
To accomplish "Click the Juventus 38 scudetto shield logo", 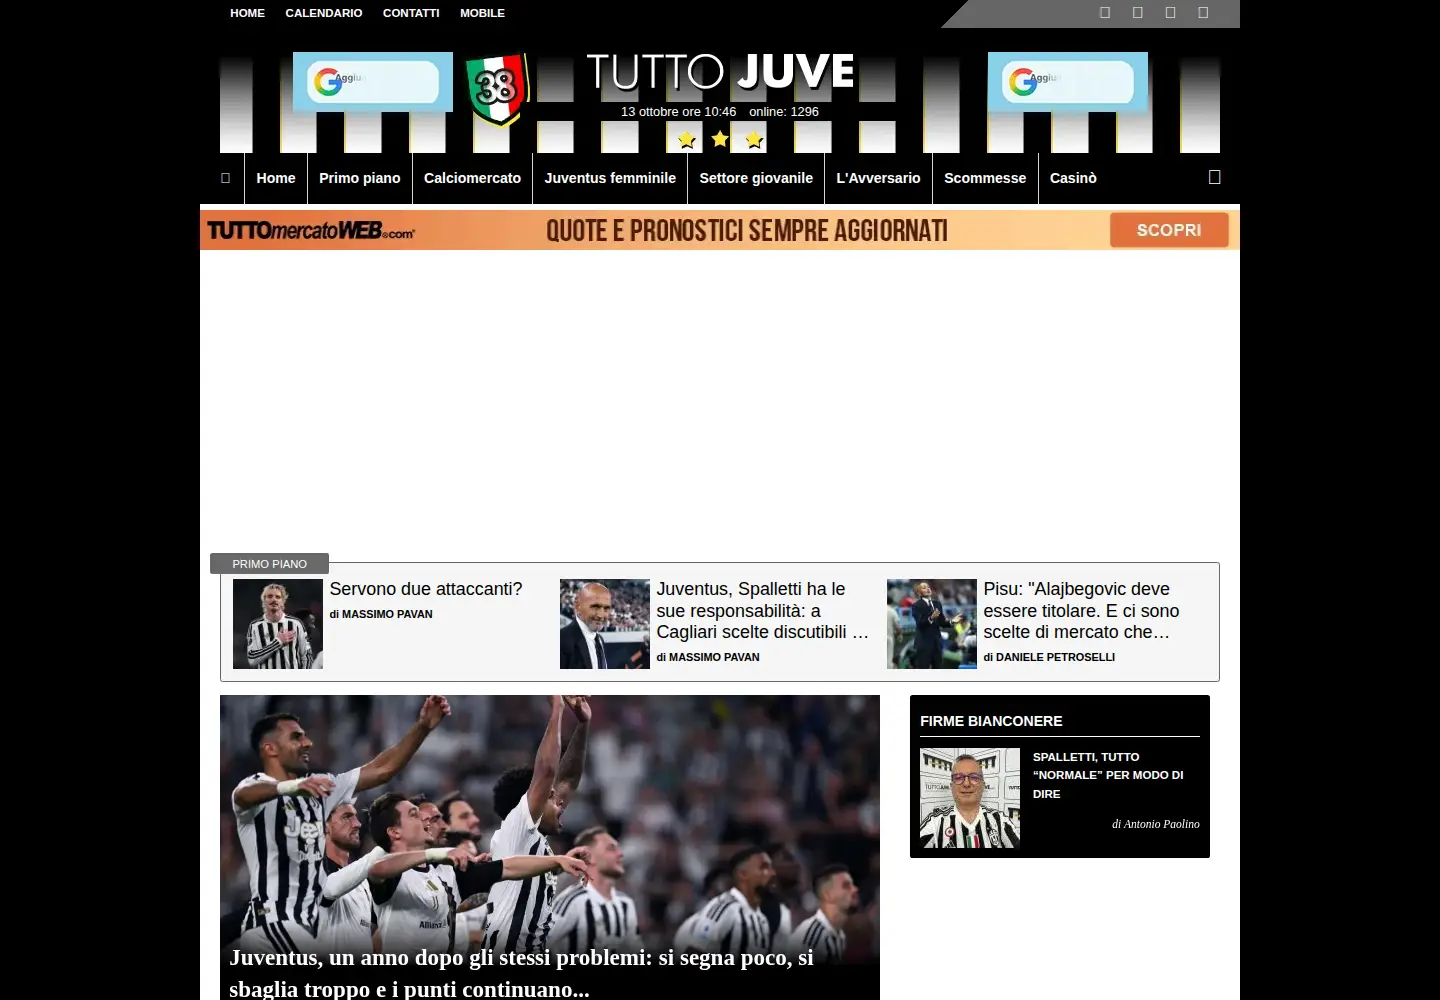I will 496,89.
